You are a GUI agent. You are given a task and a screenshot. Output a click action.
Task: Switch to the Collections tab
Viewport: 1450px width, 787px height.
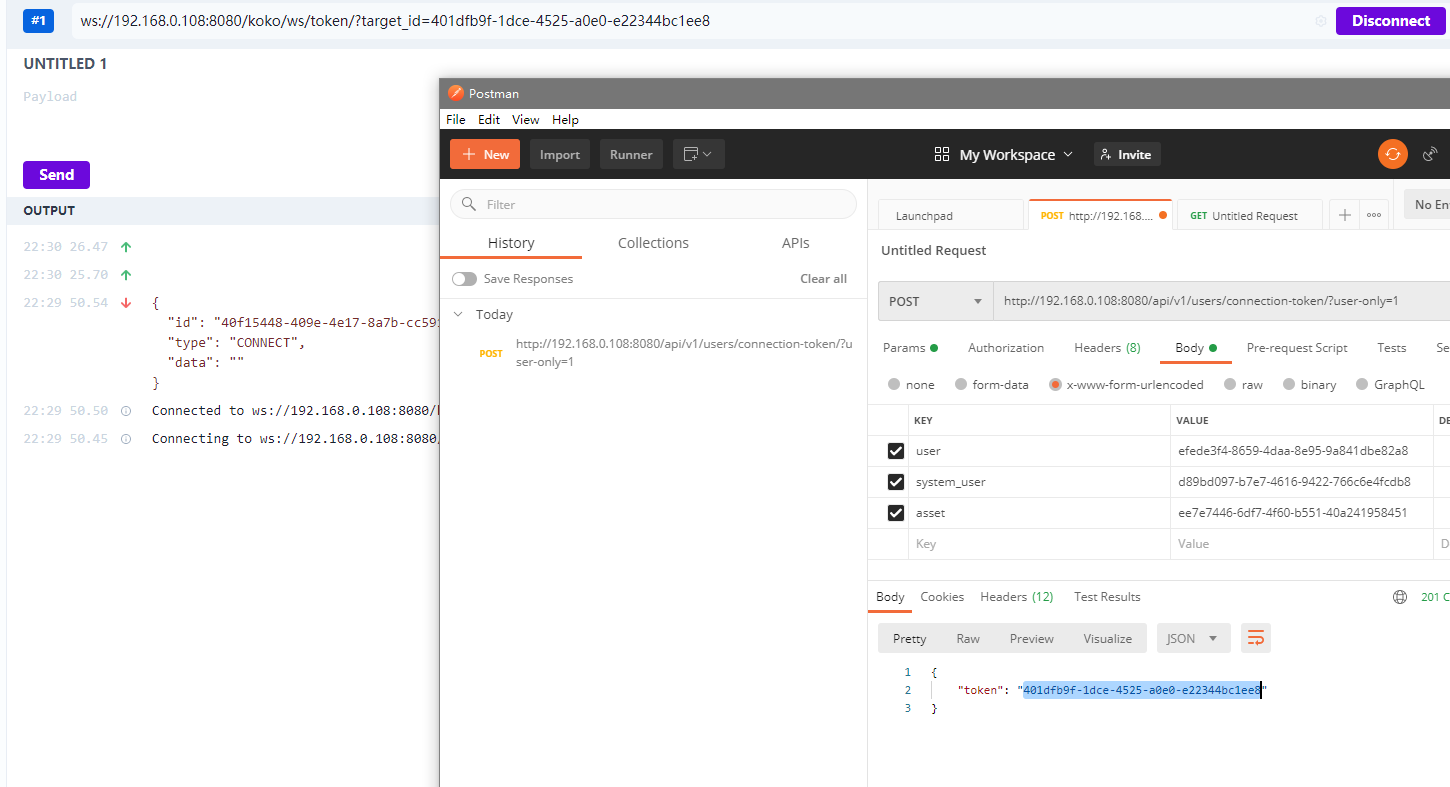[653, 243]
